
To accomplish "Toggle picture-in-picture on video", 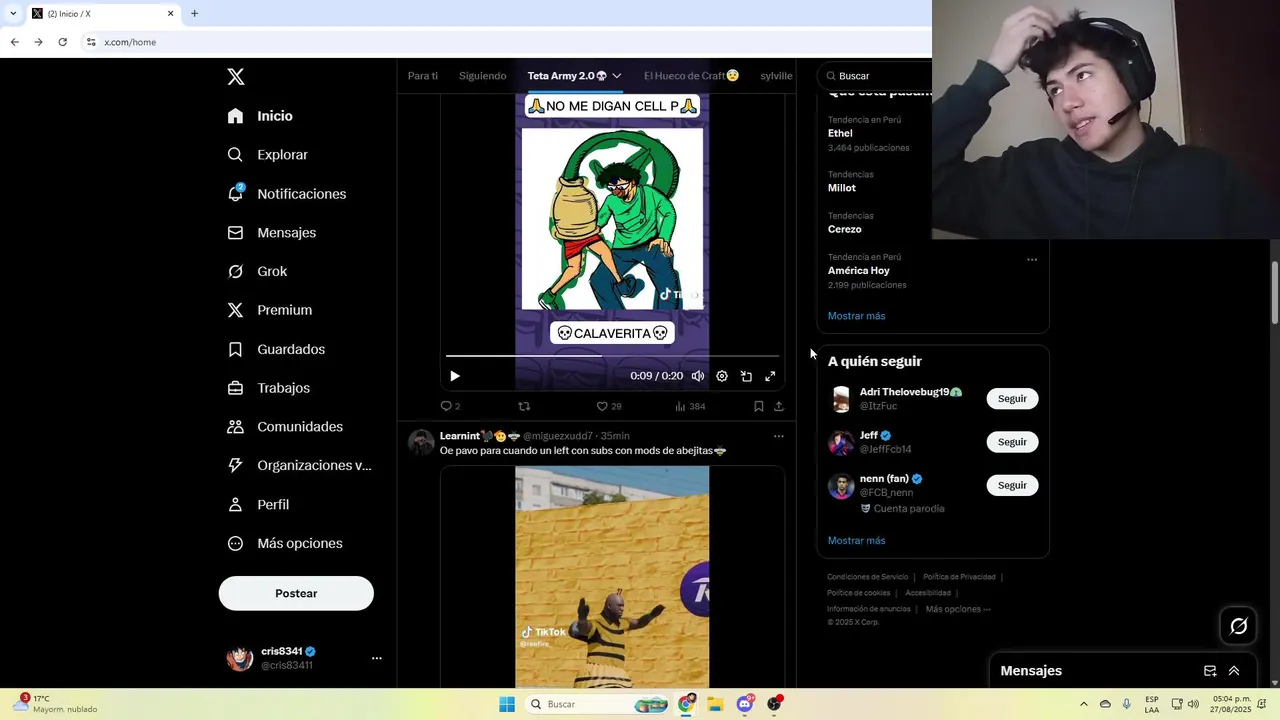I will [746, 376].
